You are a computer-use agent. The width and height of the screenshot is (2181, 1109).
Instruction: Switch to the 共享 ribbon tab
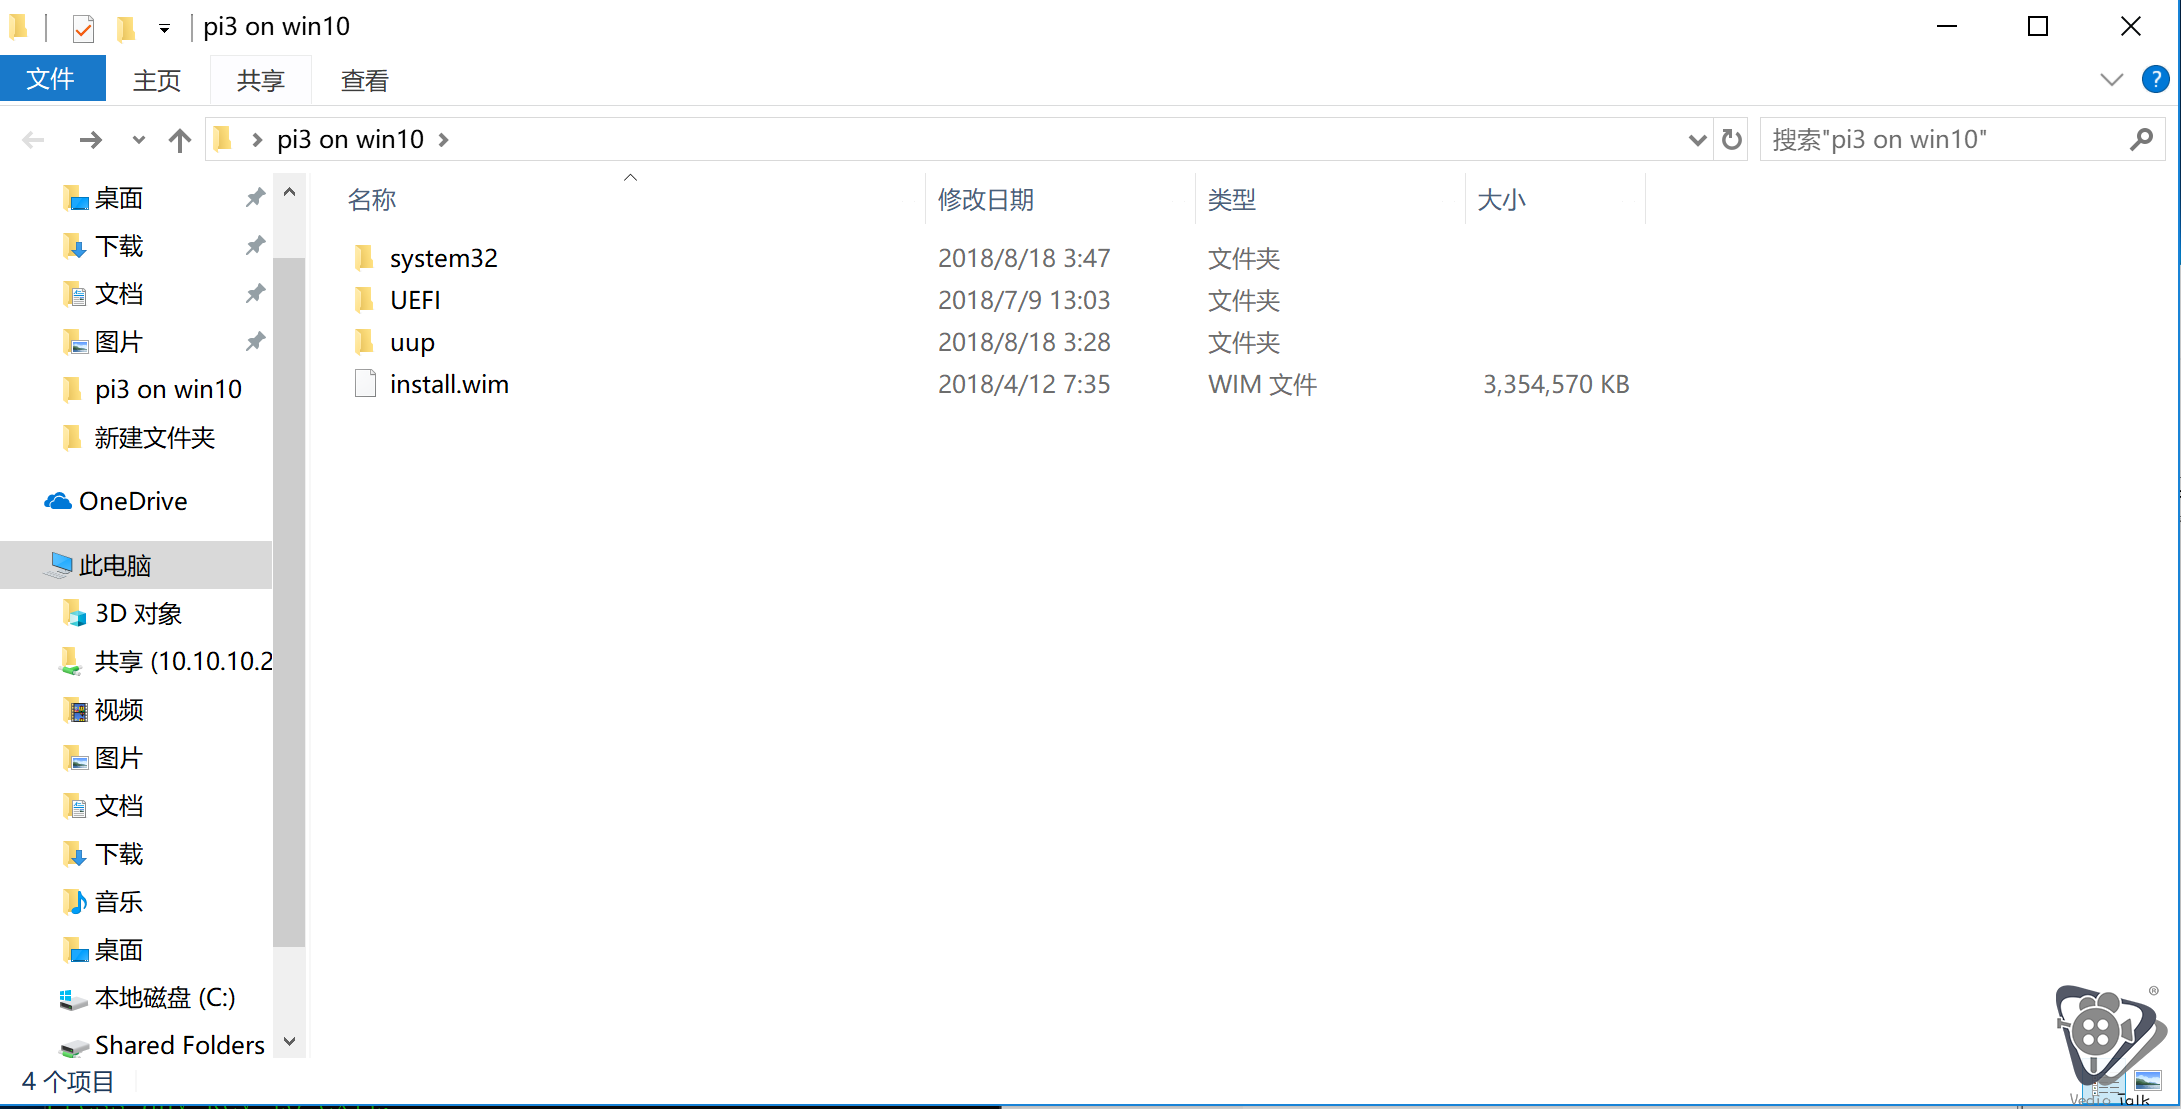[260, 80]
